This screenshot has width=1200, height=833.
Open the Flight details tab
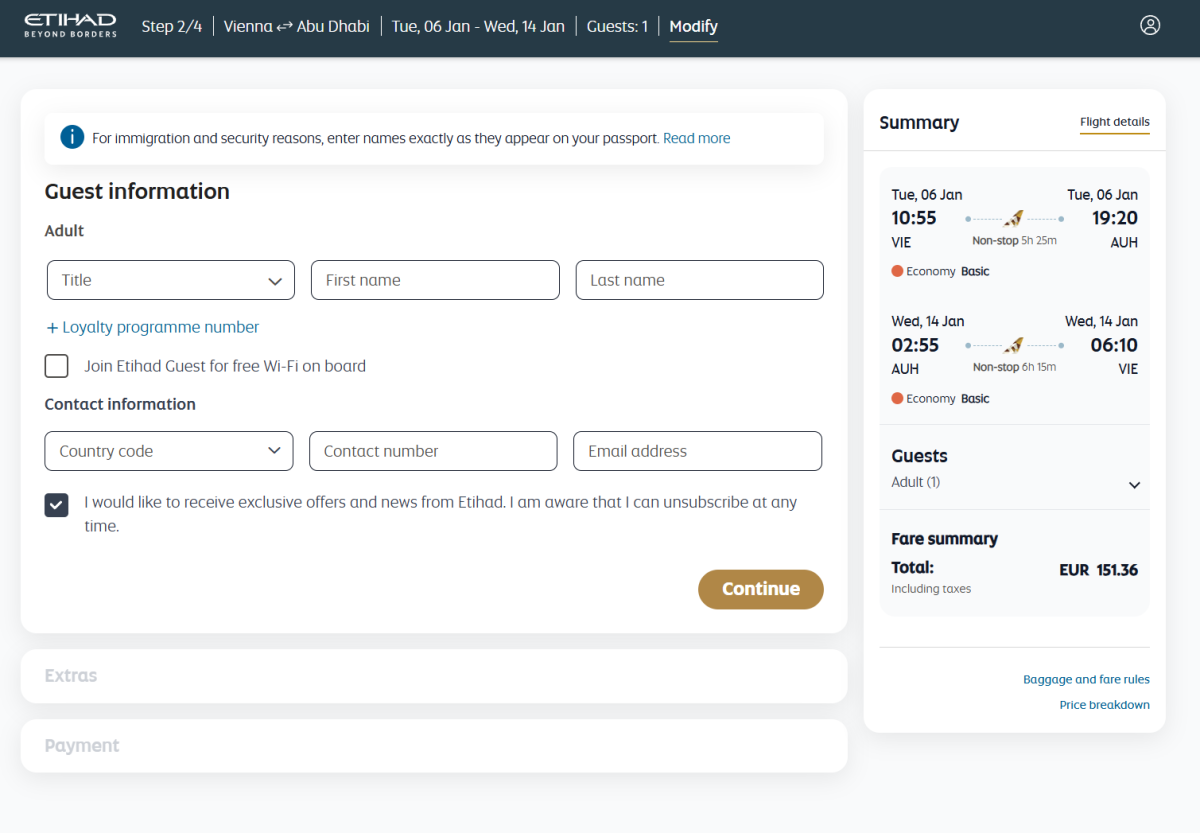1114,123
